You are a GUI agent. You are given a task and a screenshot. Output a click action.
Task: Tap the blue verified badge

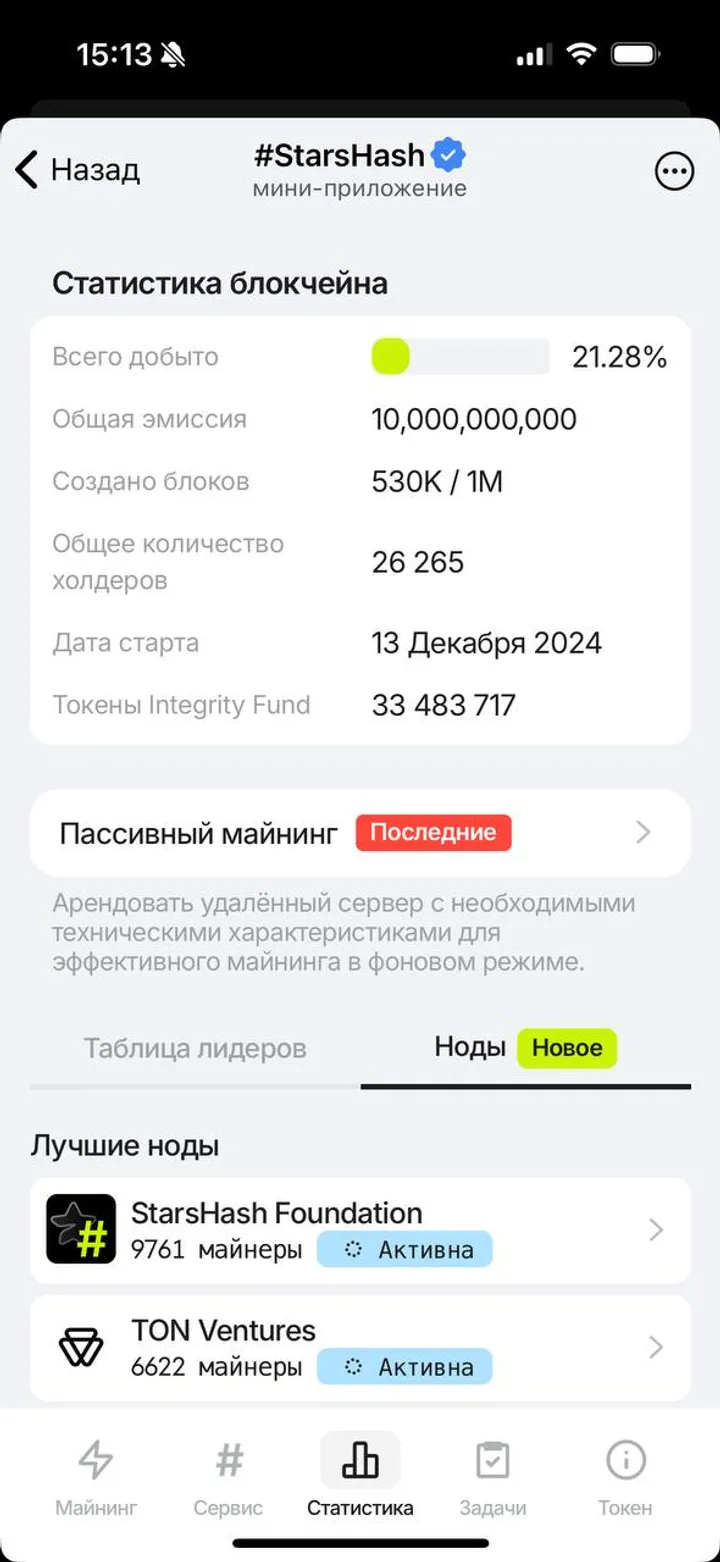tap(449, 155)
